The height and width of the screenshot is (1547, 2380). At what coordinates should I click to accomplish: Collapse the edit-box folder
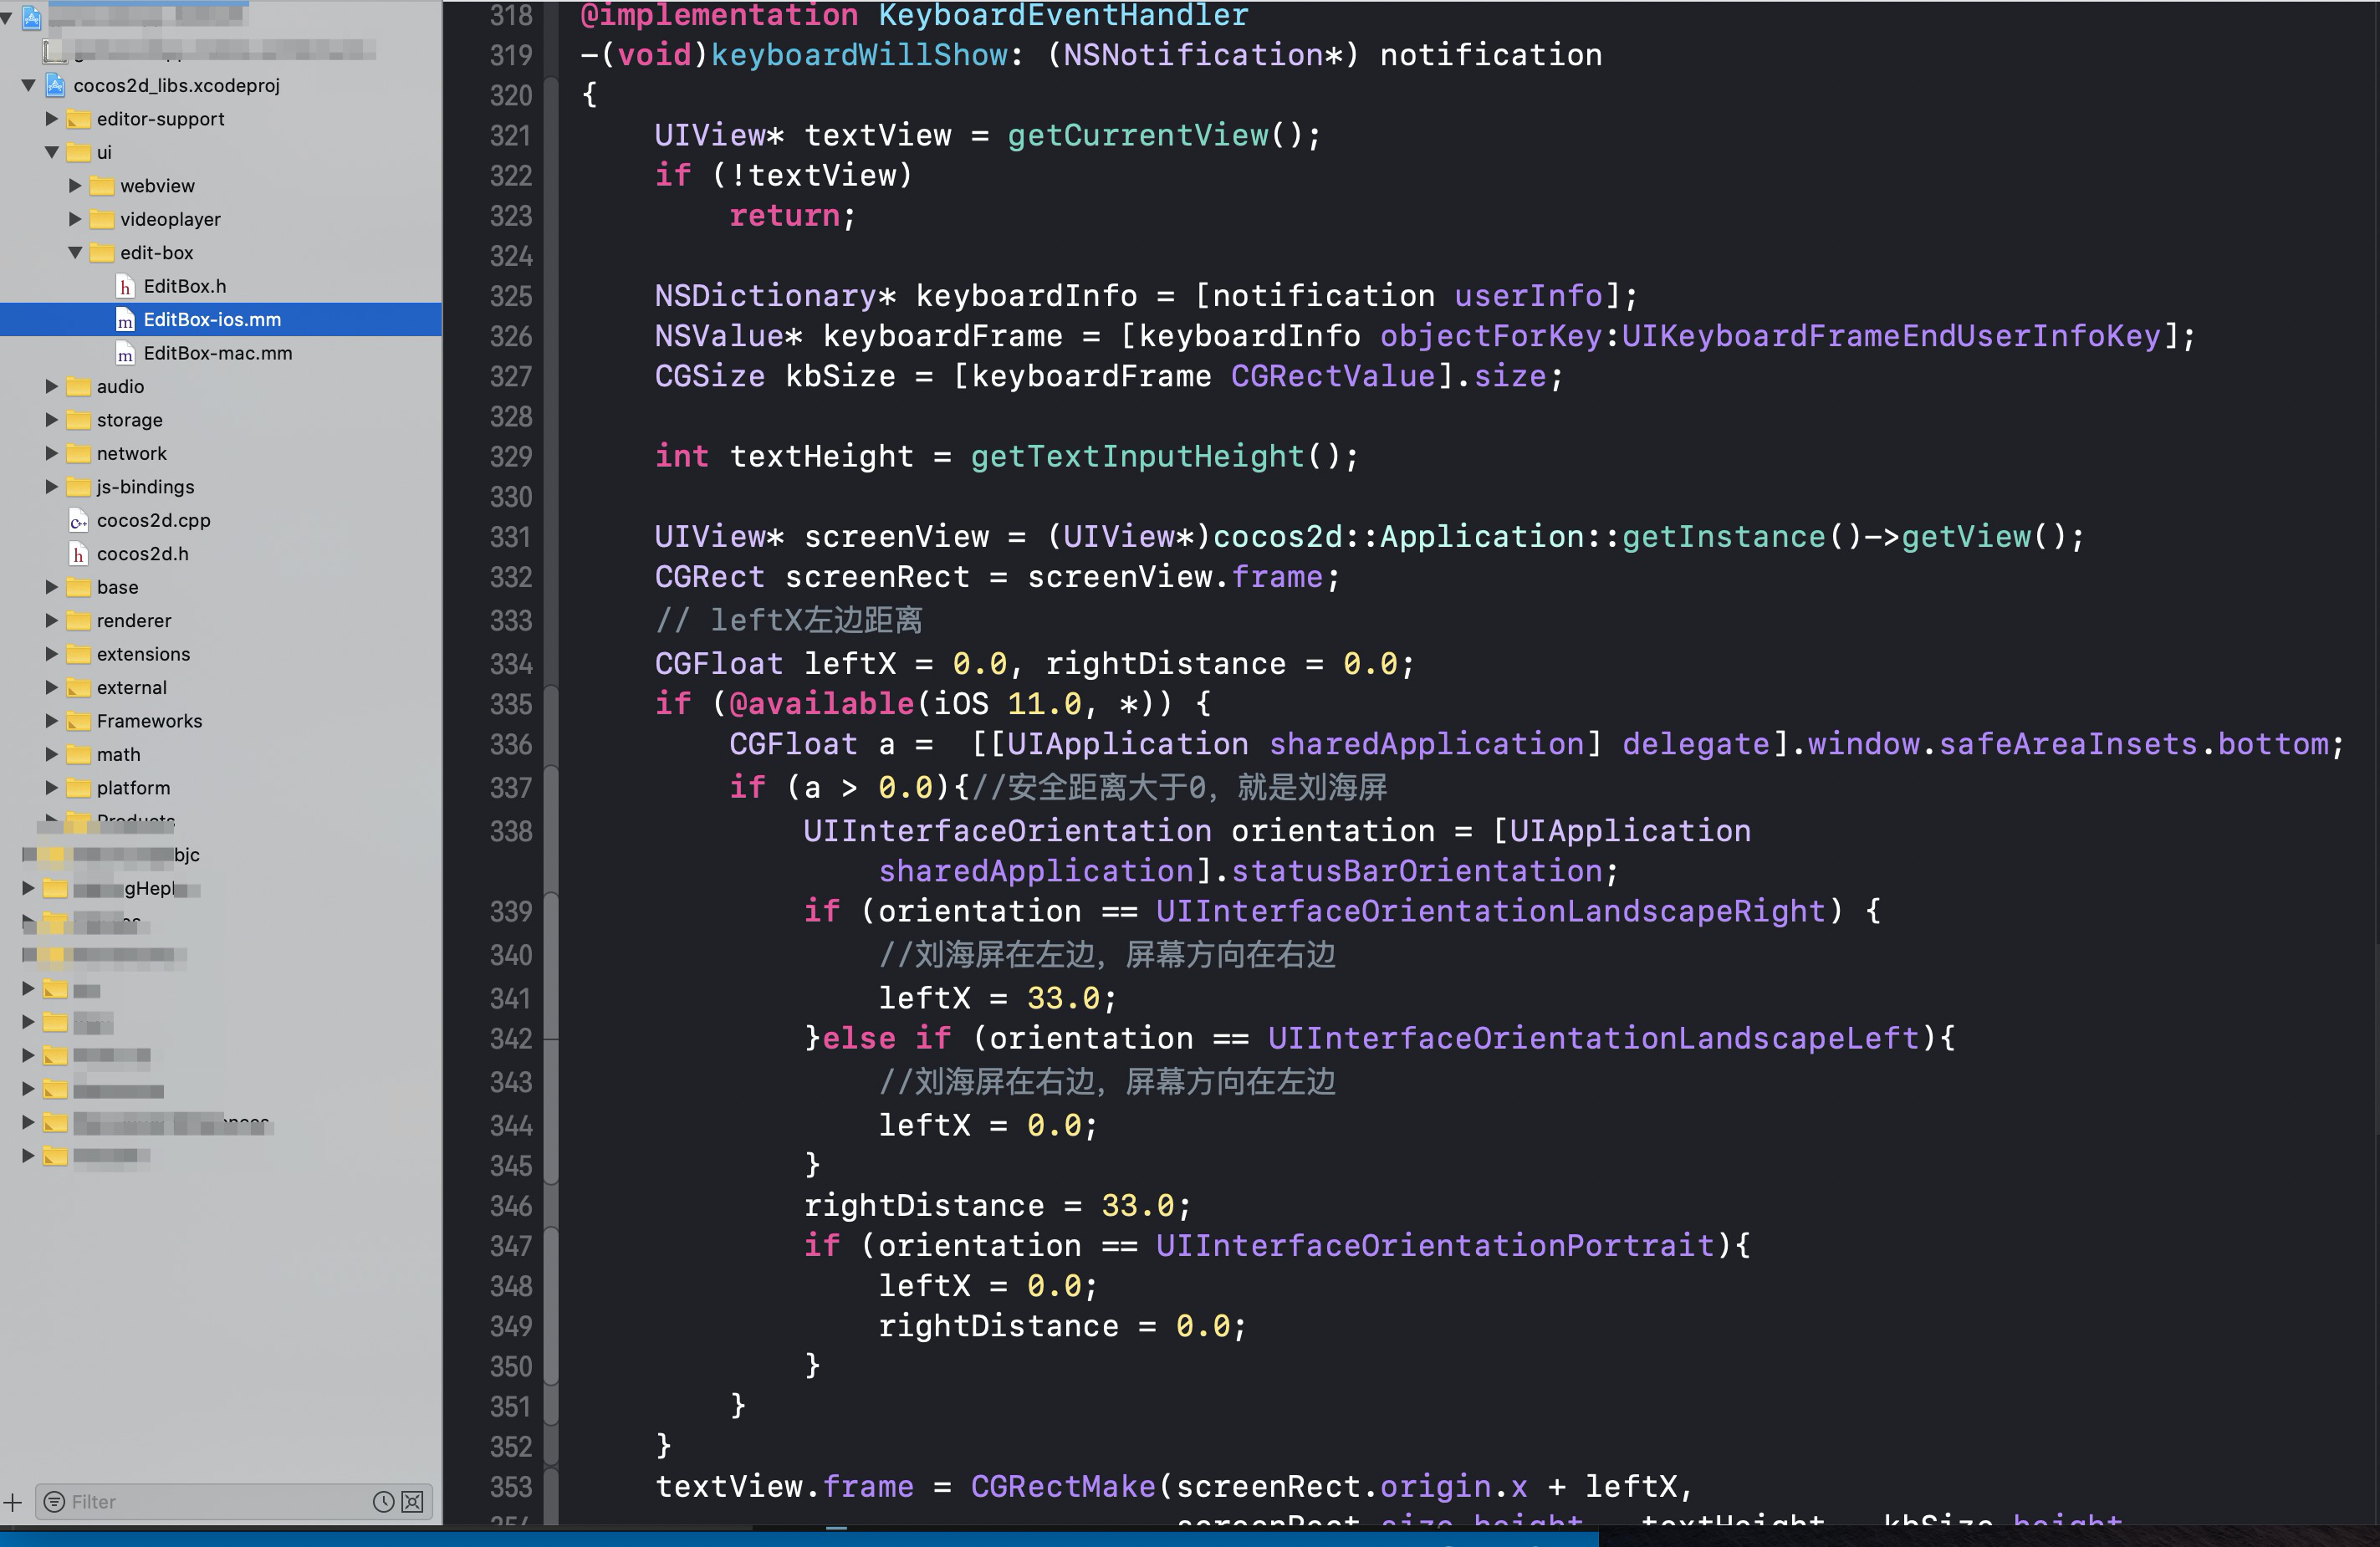(76, 253)
